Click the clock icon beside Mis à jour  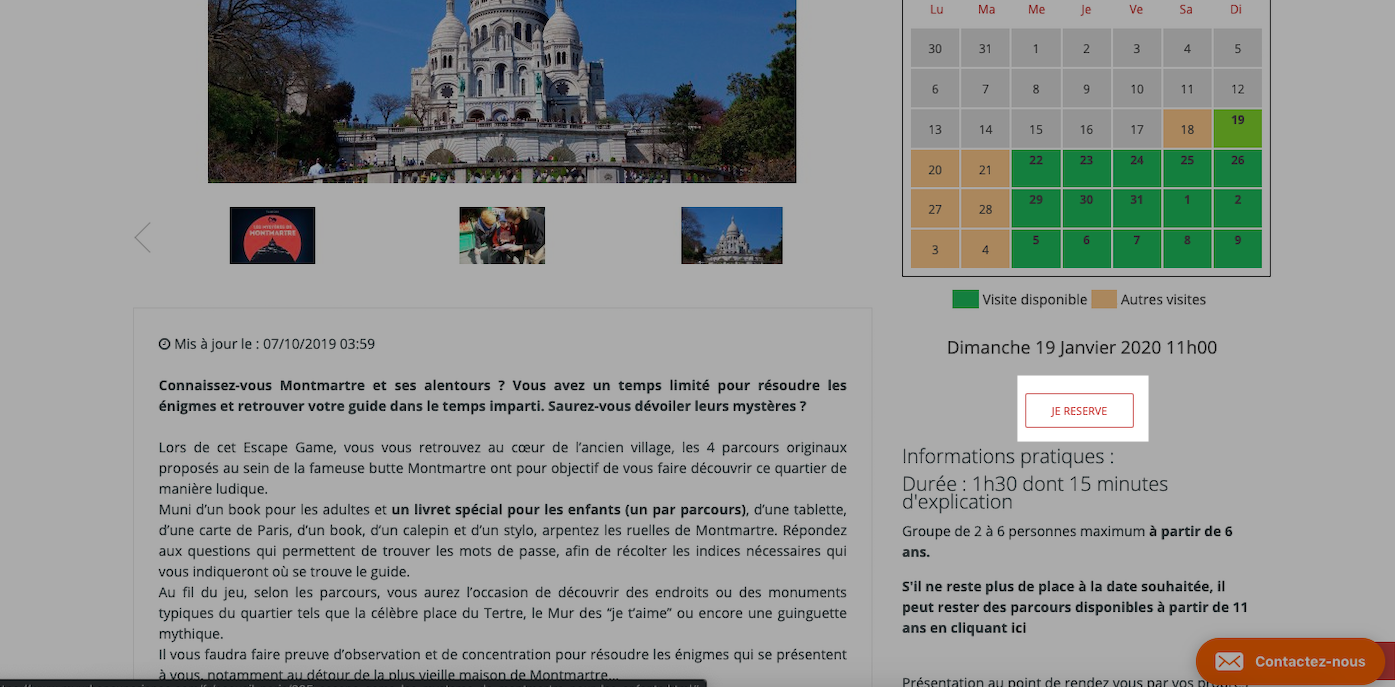point(164,344)
